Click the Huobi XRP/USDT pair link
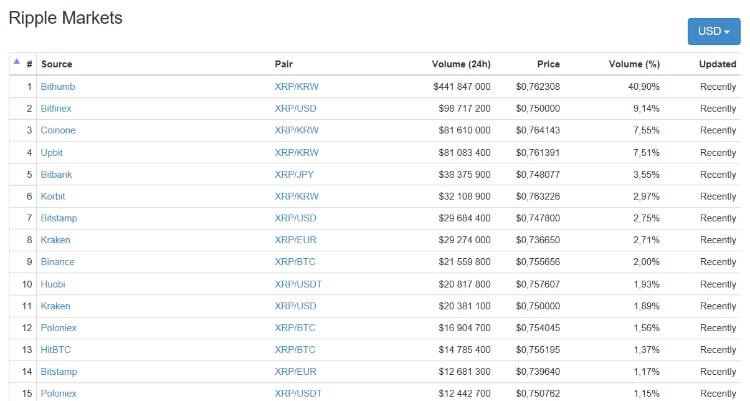This screenshot has width=750, height=401. coord(296,284)
